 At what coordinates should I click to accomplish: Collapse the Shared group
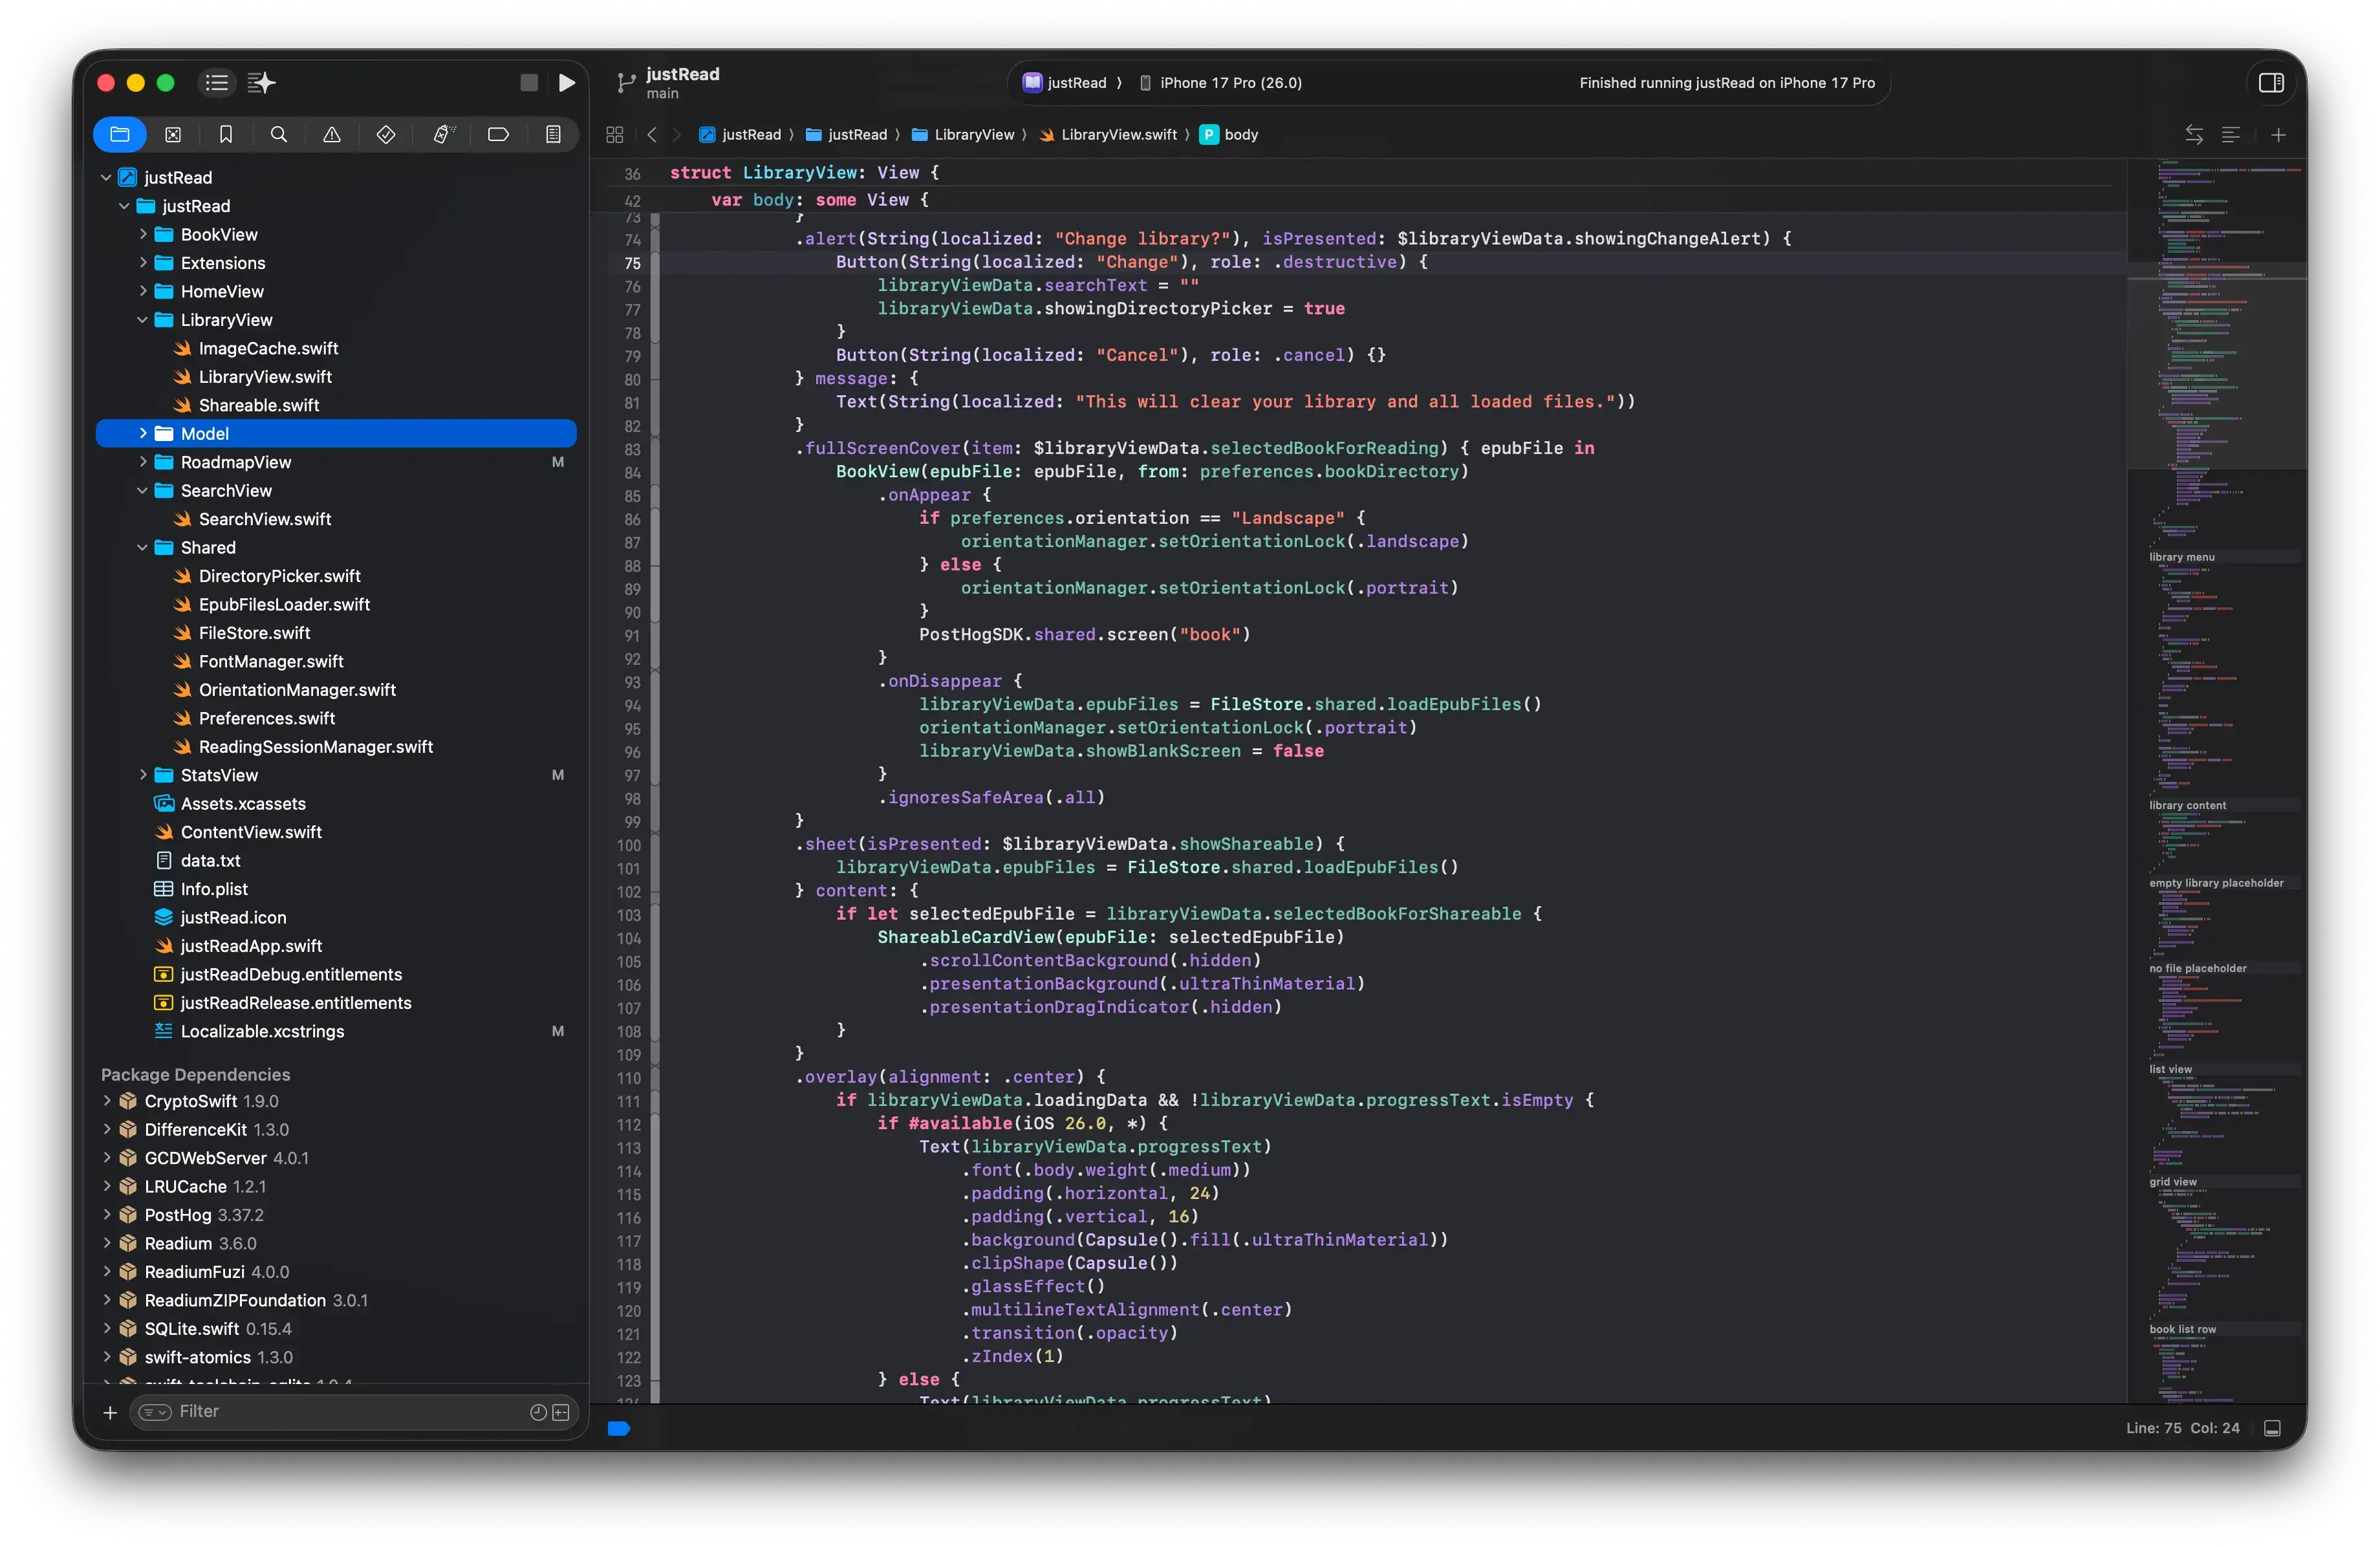[x=143, y=547]
